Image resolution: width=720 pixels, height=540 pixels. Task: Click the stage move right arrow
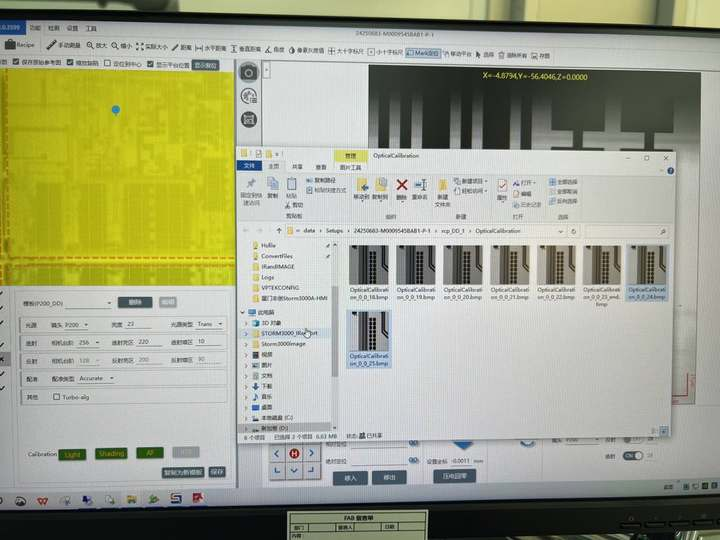pos(311,453)
